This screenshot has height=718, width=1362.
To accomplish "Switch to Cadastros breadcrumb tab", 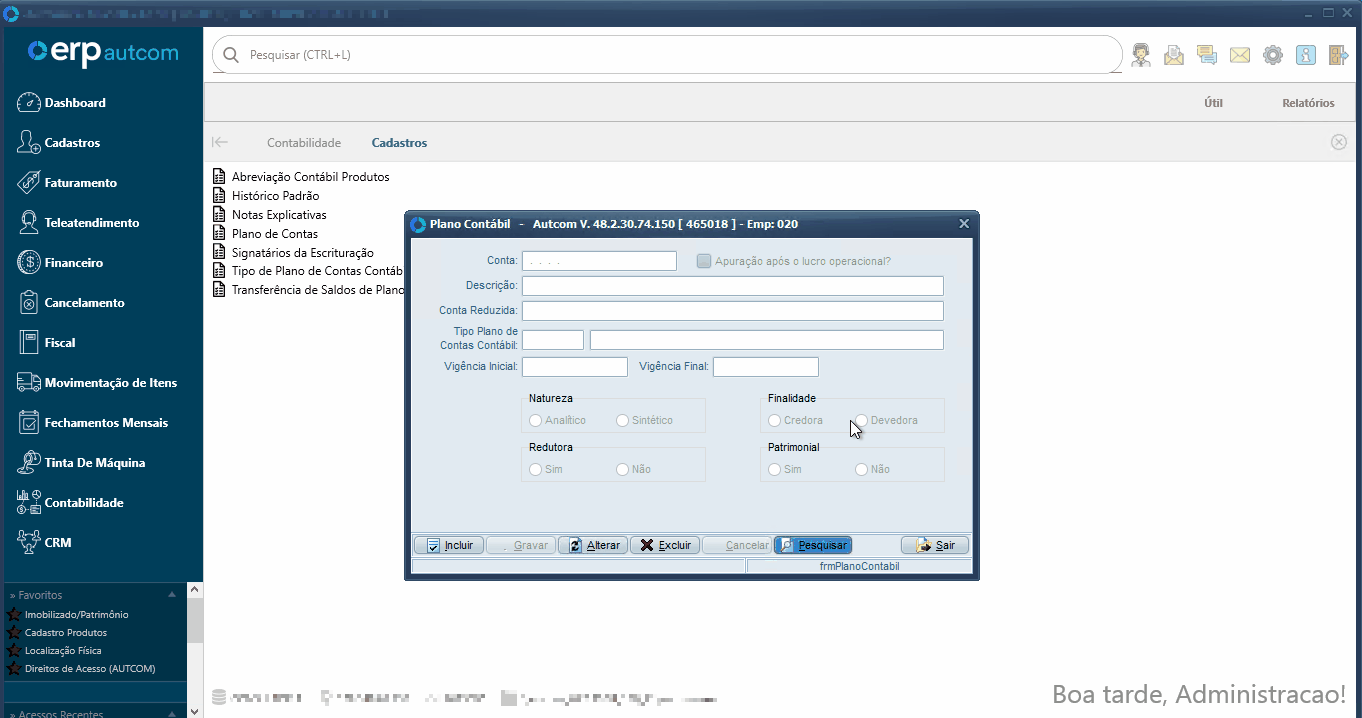I will pyautogui.click(x=399, y=143).
